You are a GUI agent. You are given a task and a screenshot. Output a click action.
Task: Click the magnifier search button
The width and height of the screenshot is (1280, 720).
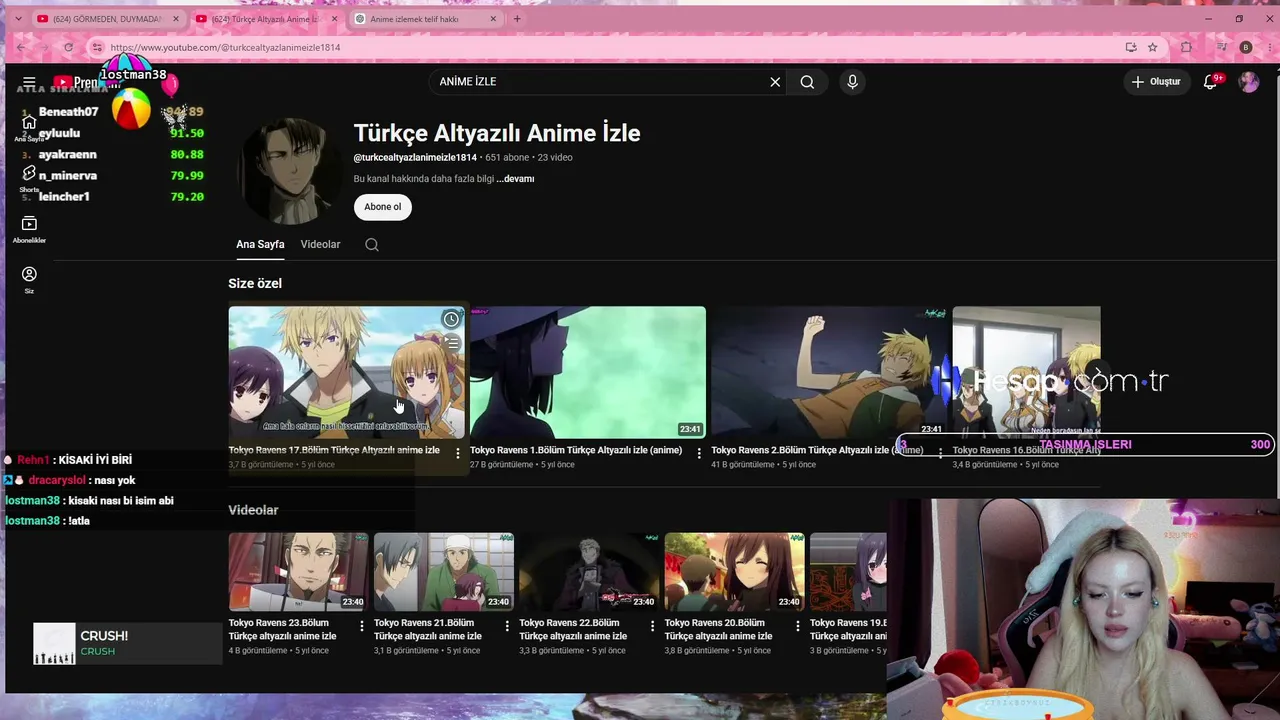tap(807, 82)
